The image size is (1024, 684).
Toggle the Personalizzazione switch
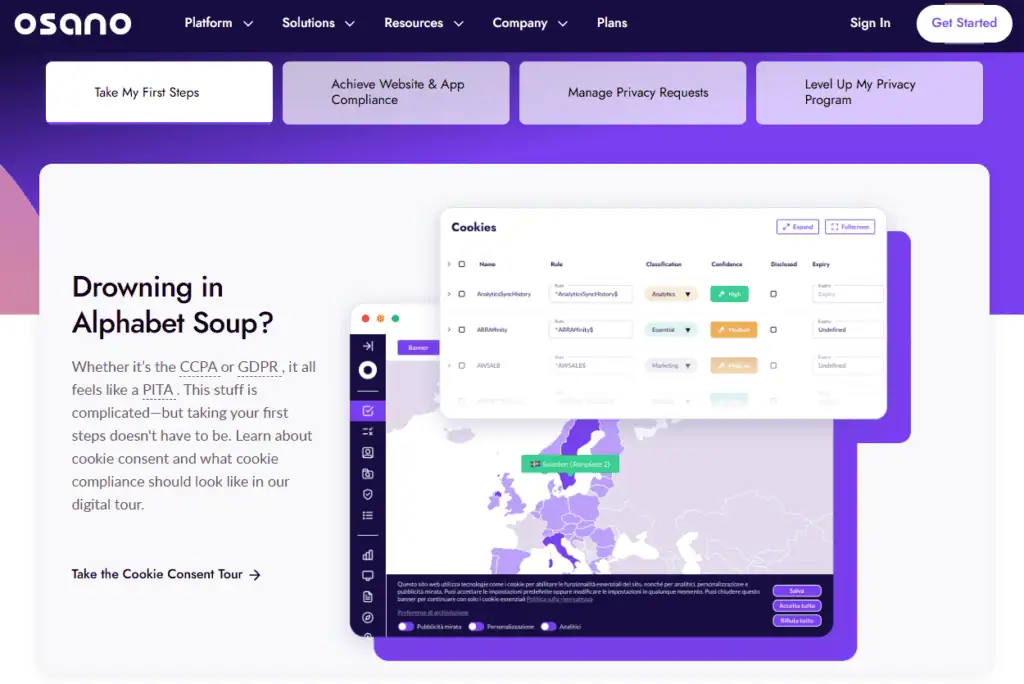476,627
